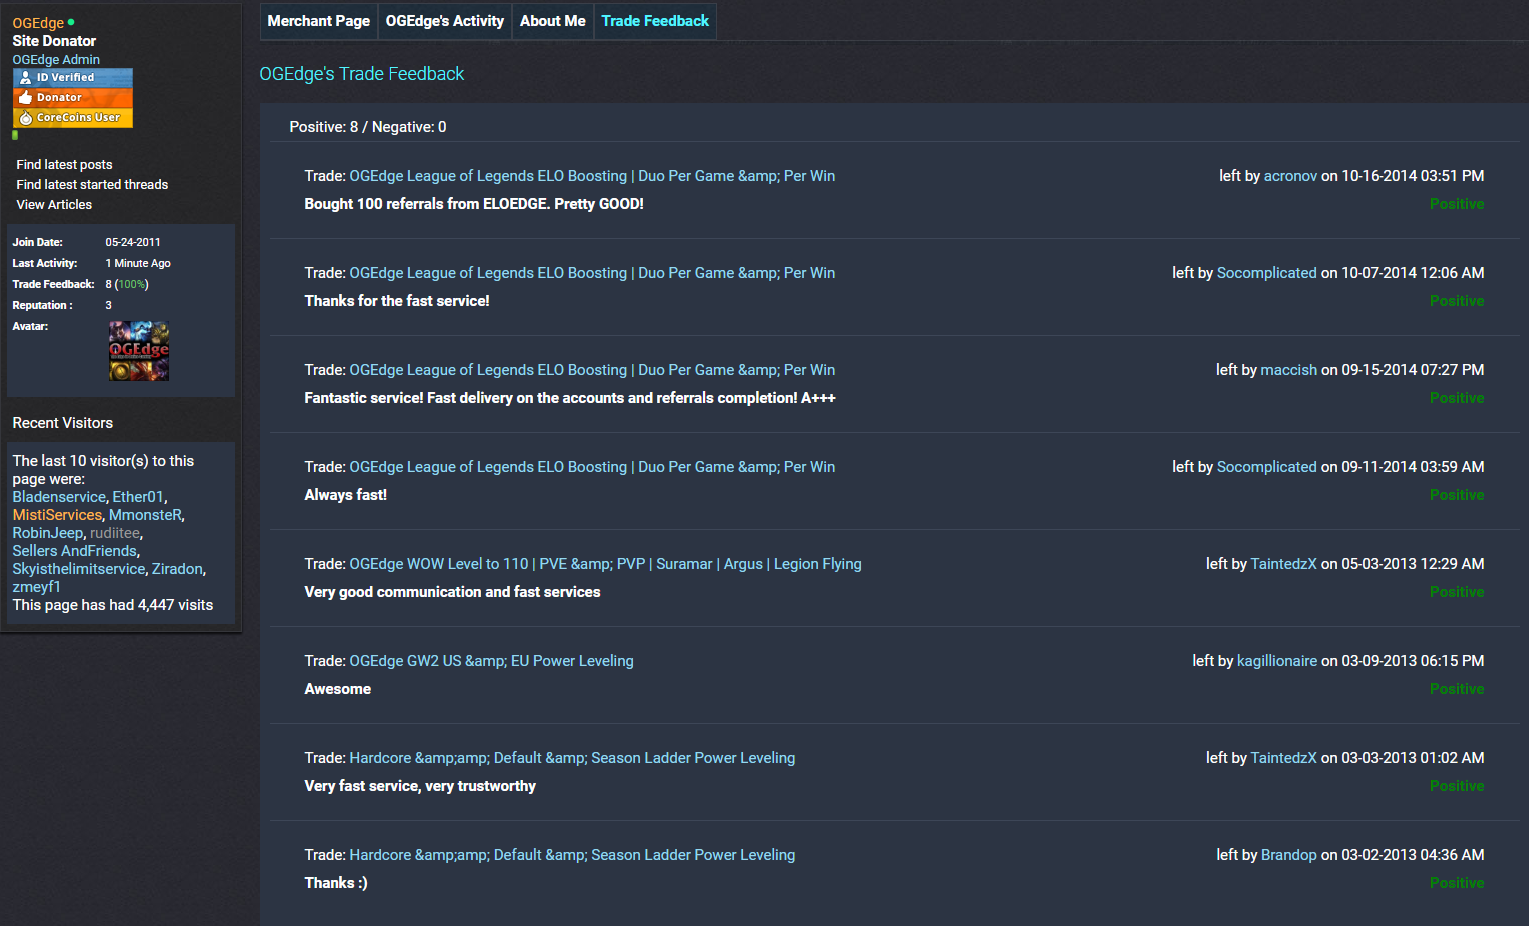
Task: Visit Ziradon's profile
Action: [177, 569]
